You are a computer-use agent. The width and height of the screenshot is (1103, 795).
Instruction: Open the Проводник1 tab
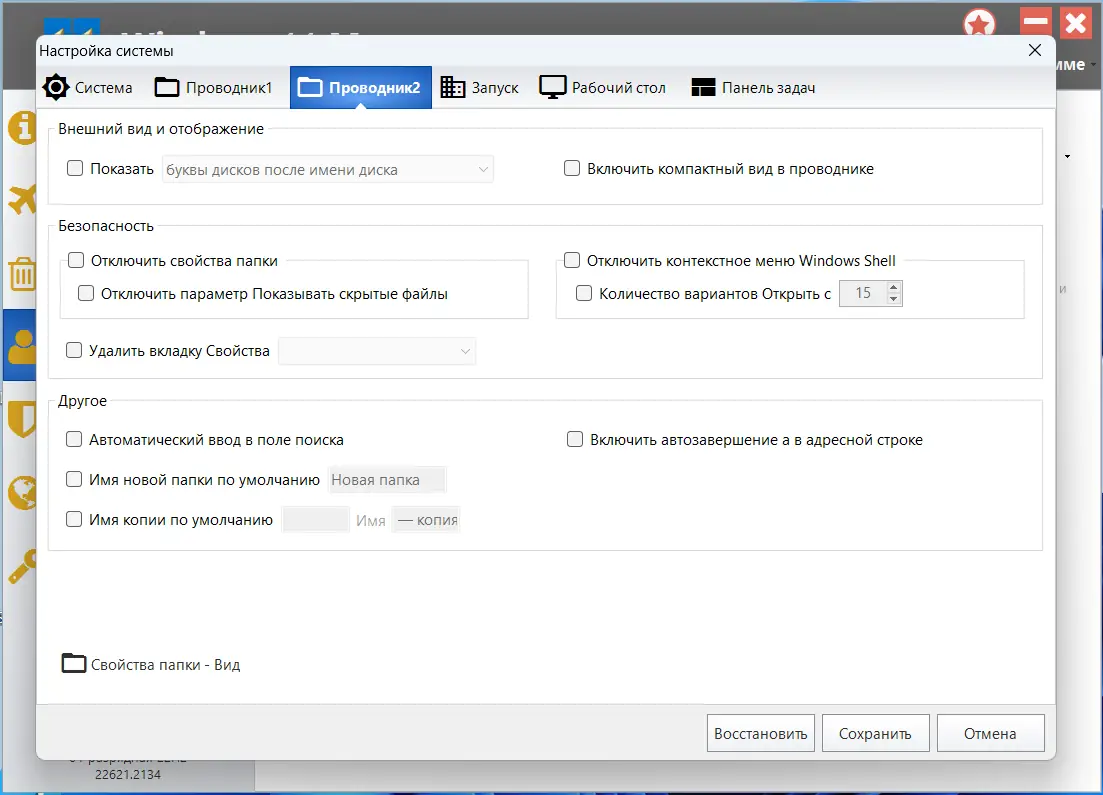click(x=214, y=87)
